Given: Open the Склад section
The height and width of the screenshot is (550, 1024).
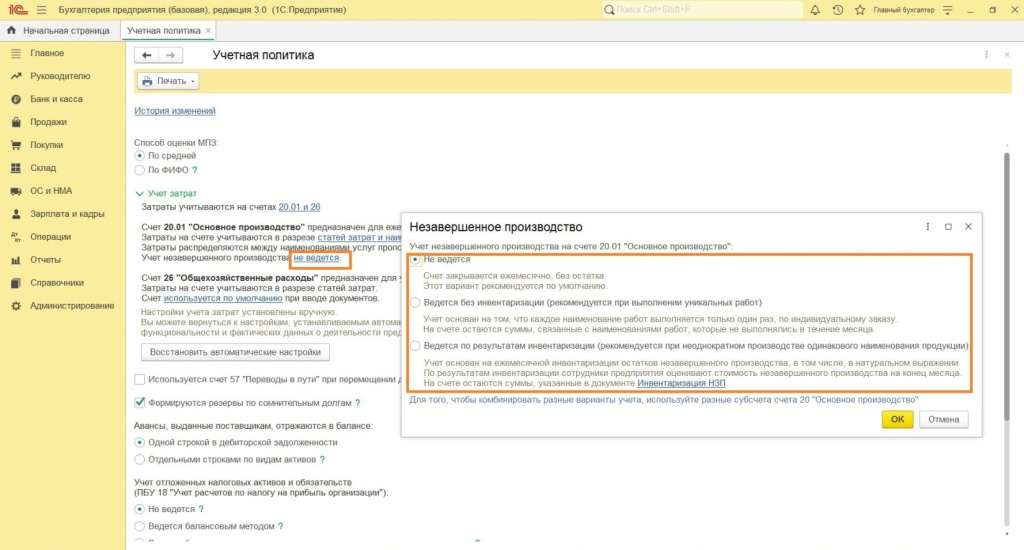Looking at the screenshot, I should point(43,168).
